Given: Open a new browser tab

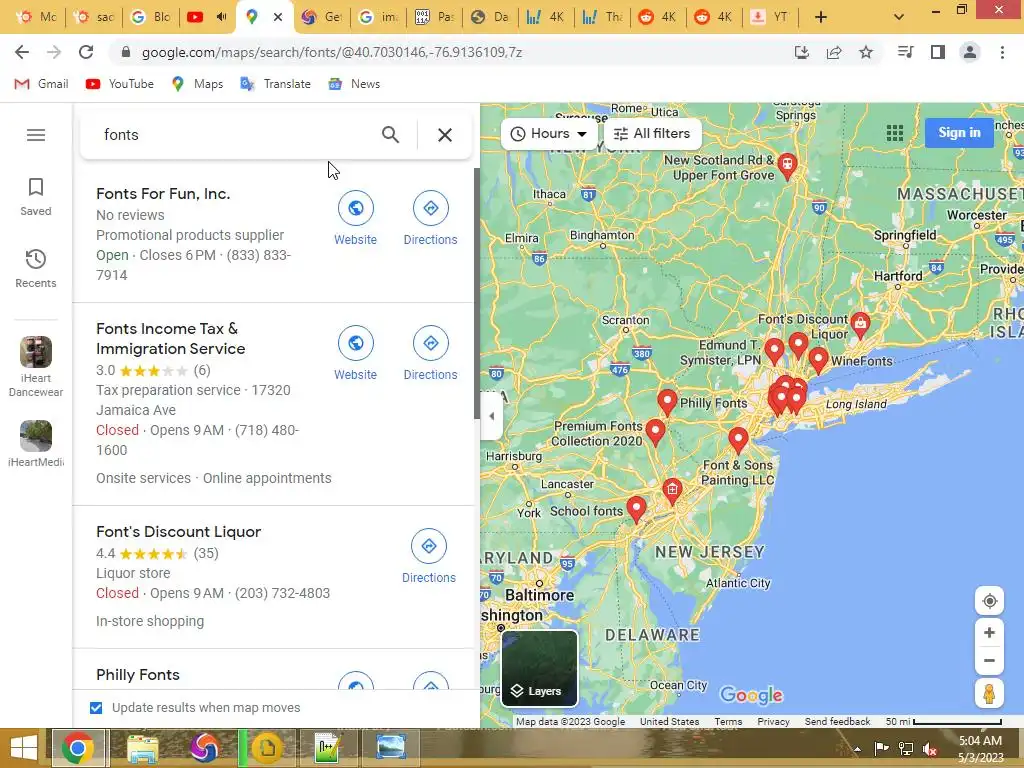Looking at the screenshot, I should point(821,17).
